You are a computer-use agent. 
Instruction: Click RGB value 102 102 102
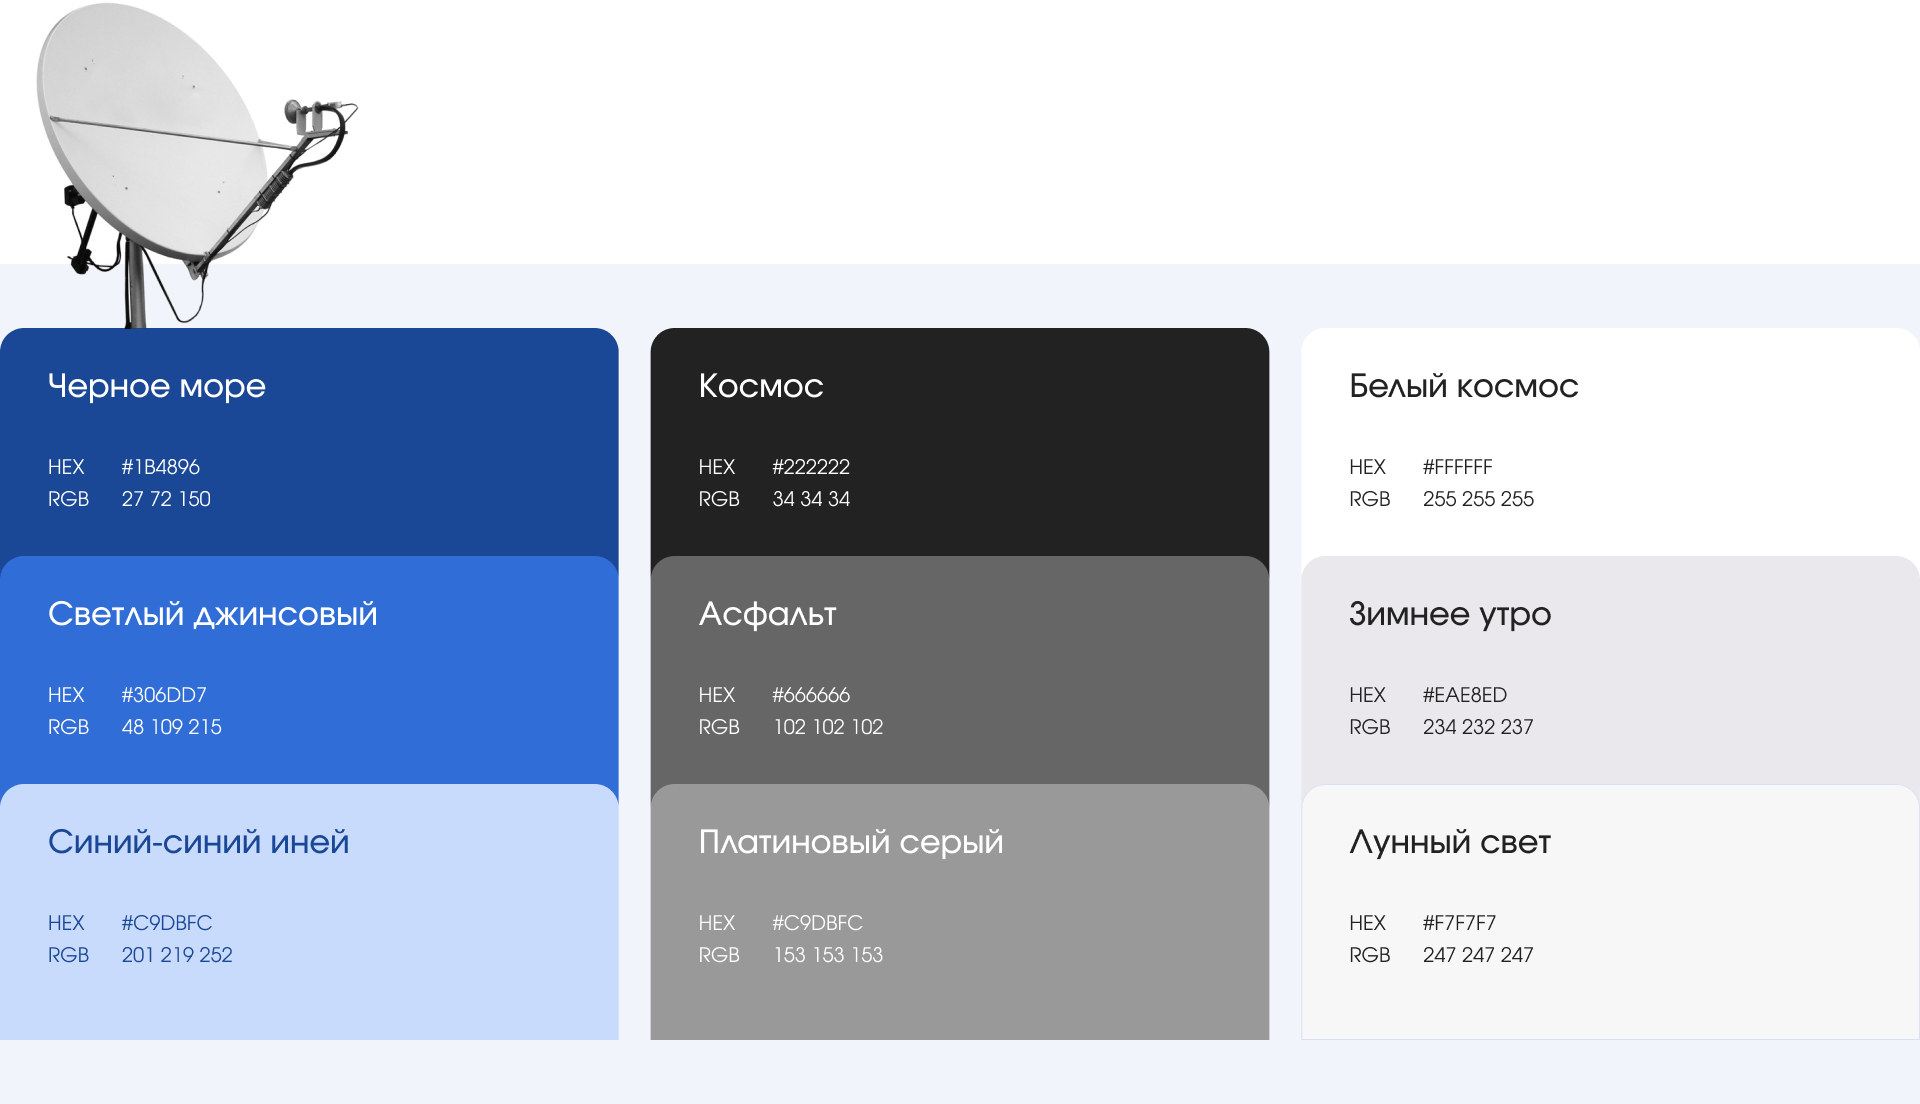pos(828,727)
